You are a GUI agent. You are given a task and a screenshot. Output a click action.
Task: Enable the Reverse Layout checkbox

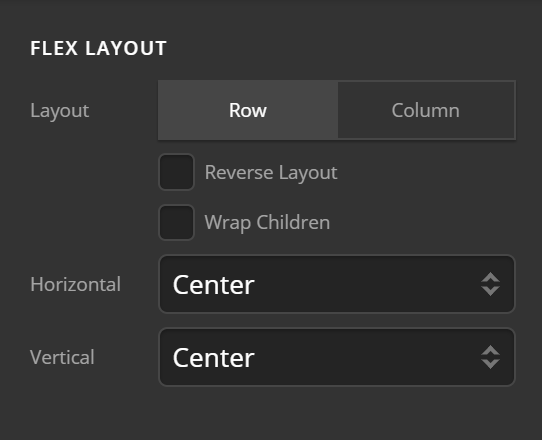pyautogui.click(x=176, y=172)
